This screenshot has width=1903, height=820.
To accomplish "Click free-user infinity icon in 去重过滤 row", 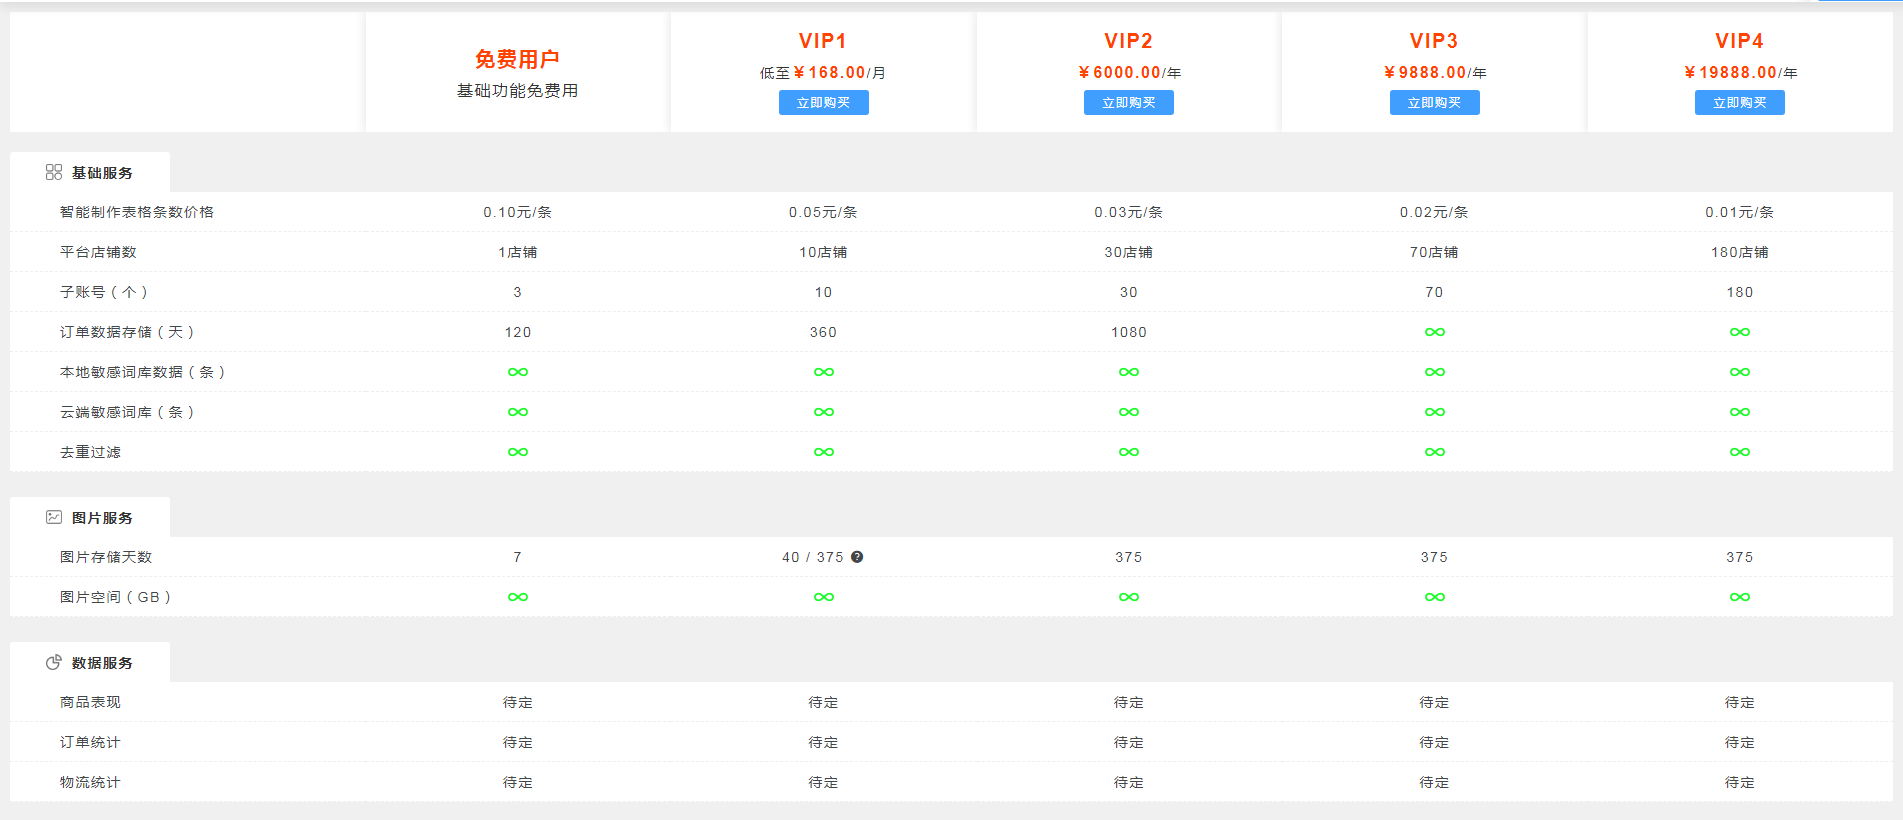I will click(x=517, y=452).
